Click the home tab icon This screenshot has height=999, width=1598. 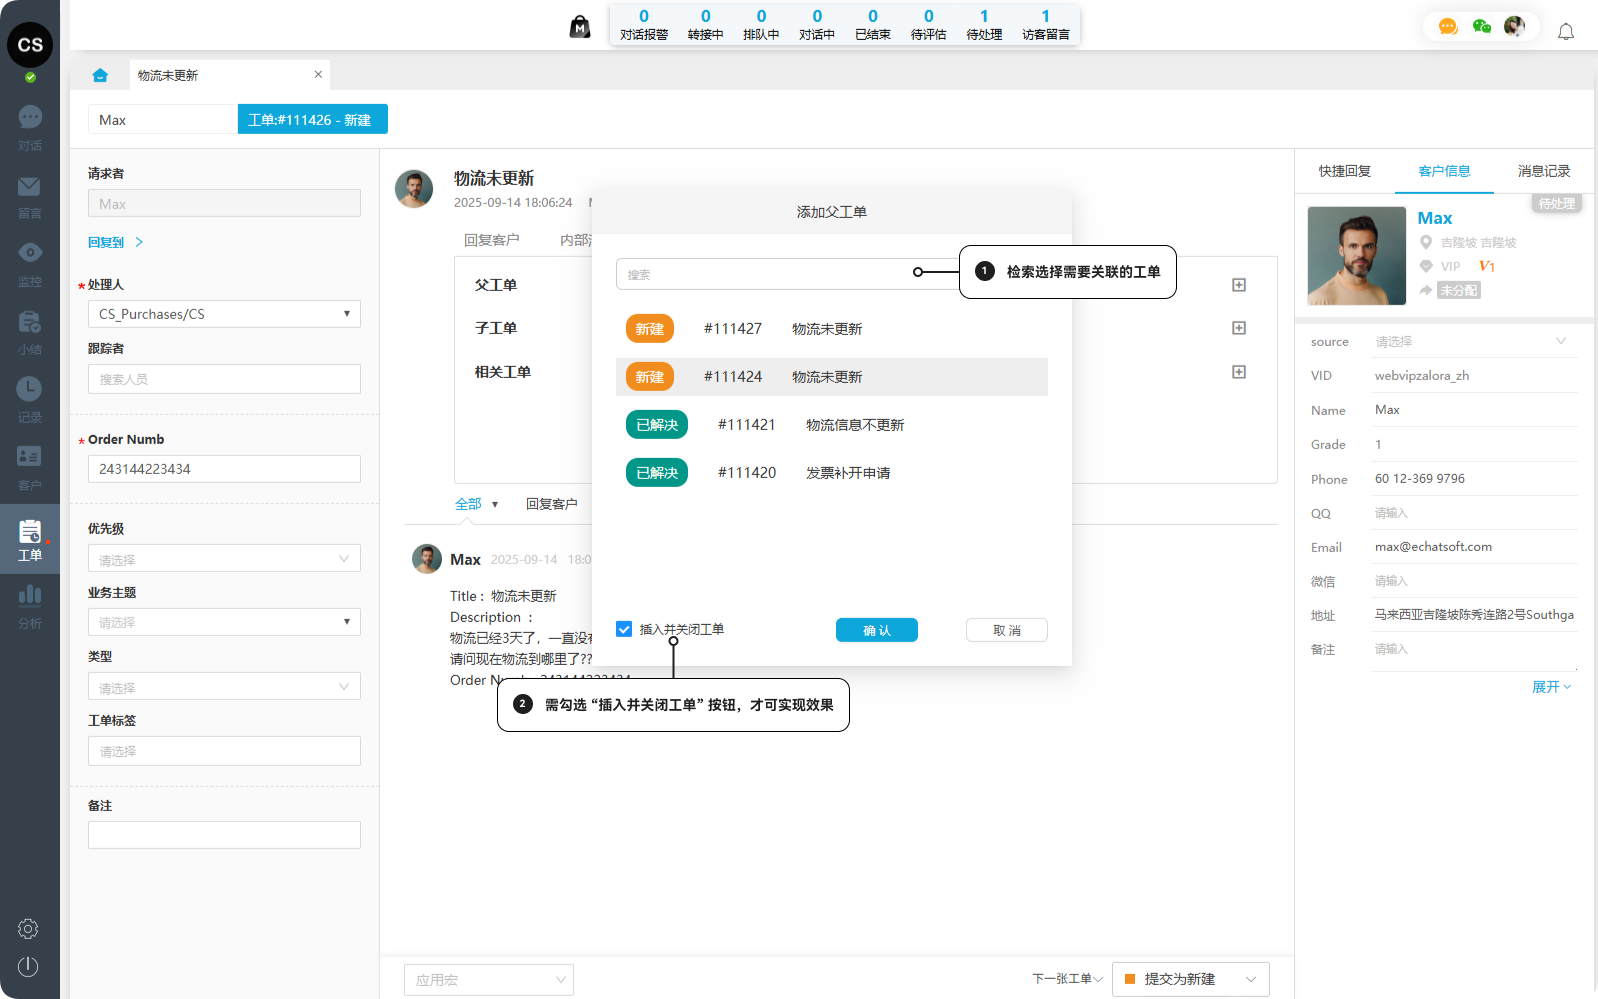click(x=100, y=75)
